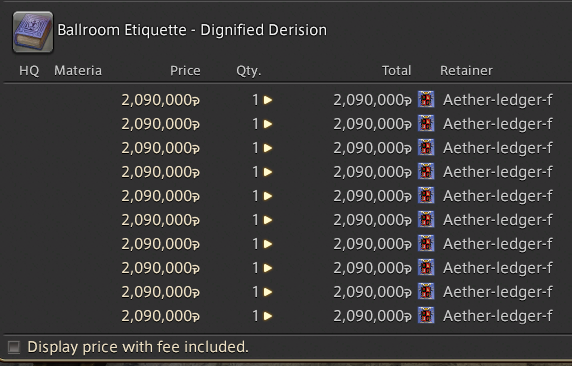Click the retainer city icon in eighth listing
This screenshot has height=366, width=572.
[426, 267]
